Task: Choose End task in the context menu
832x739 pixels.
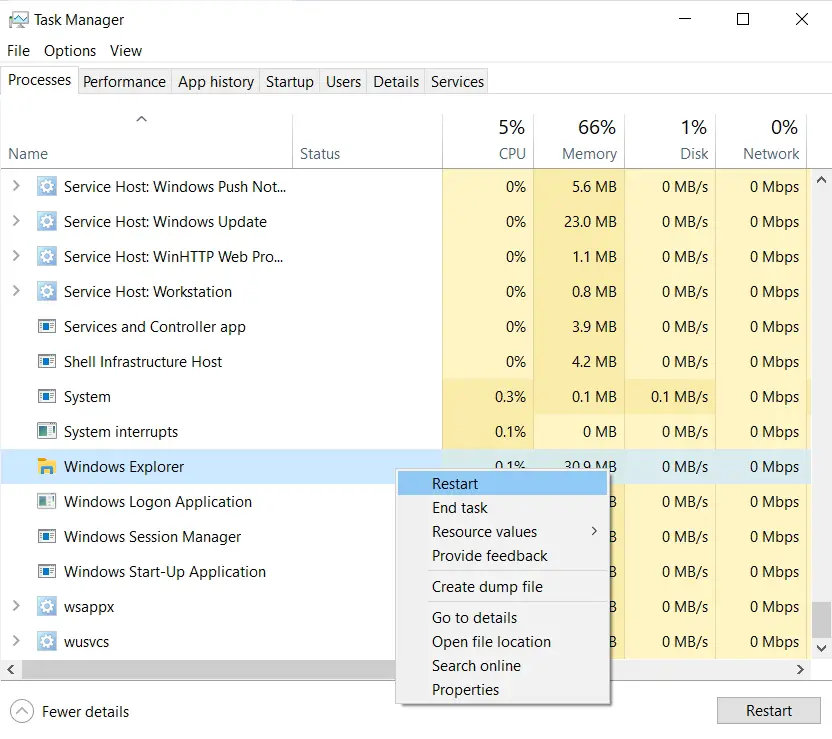Action: [502, 508]
